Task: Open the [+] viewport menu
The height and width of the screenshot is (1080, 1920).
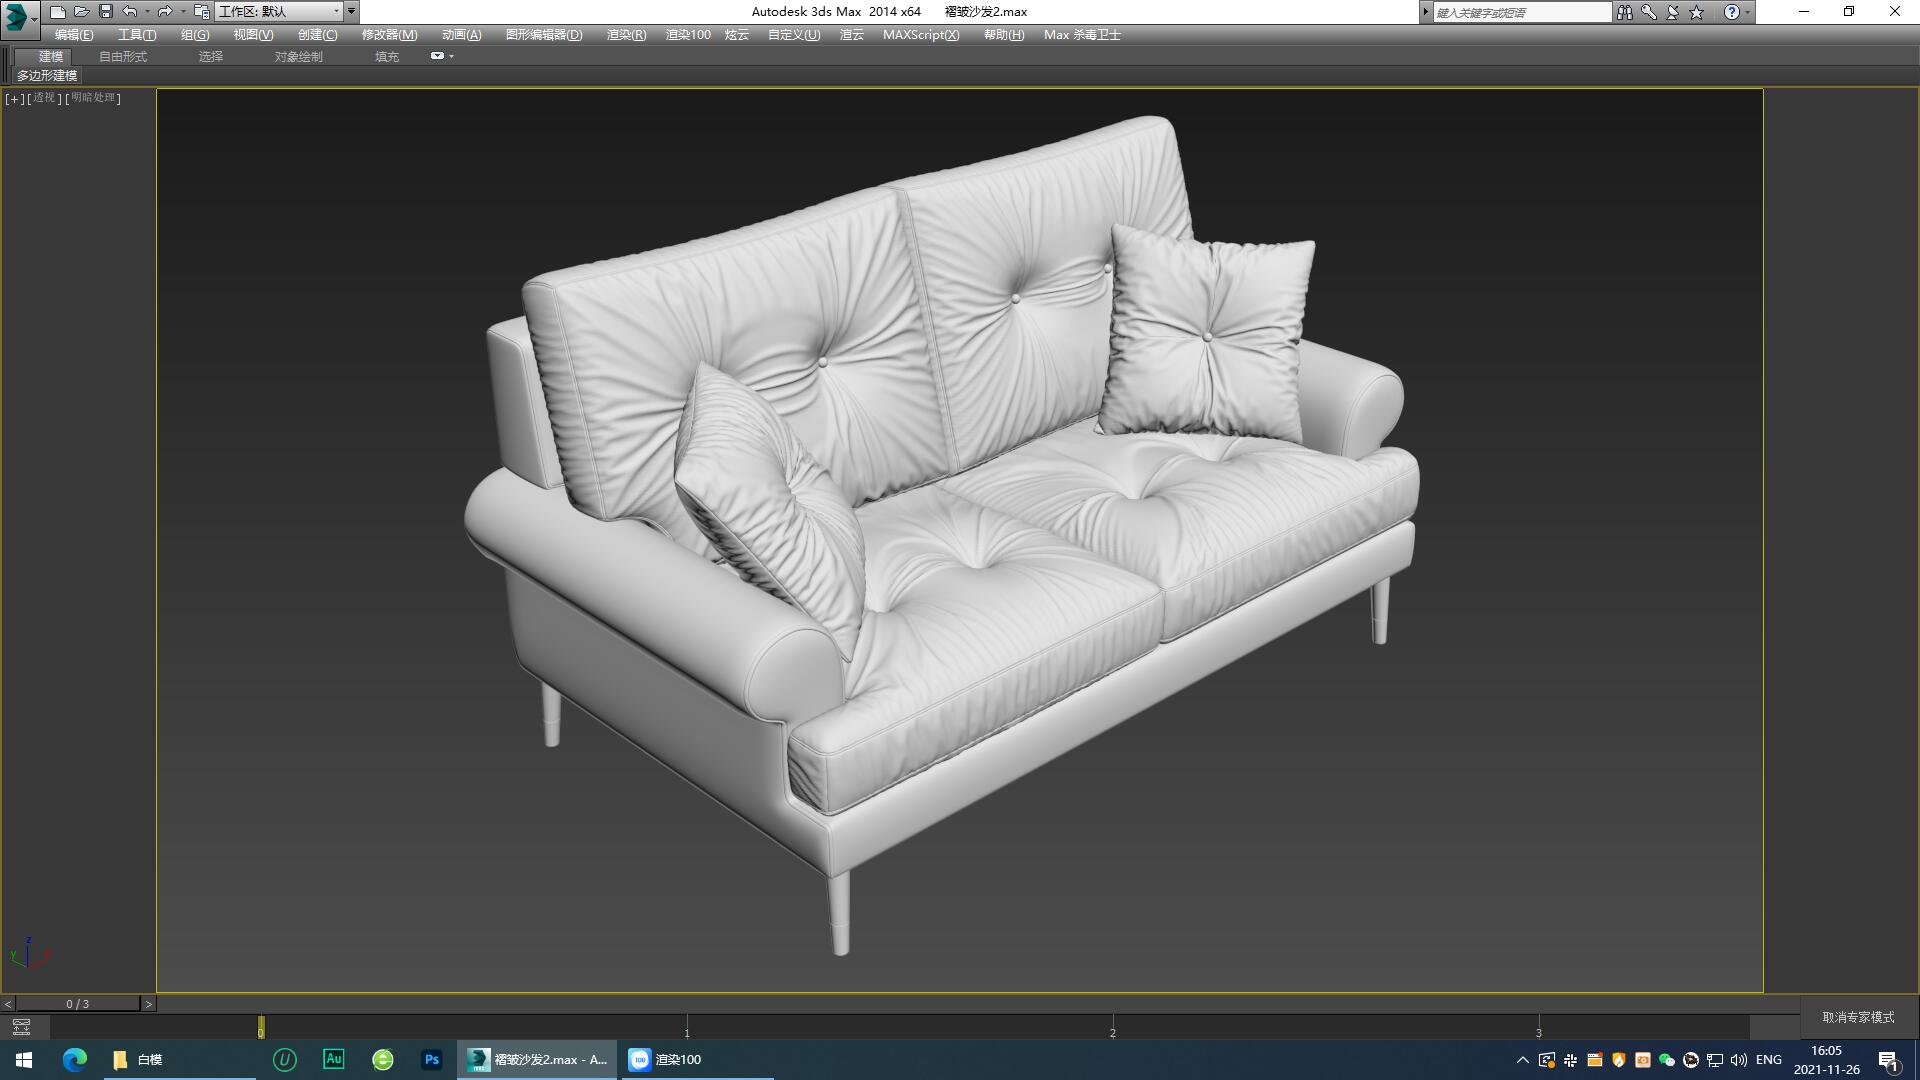Action: pos(14,99)
